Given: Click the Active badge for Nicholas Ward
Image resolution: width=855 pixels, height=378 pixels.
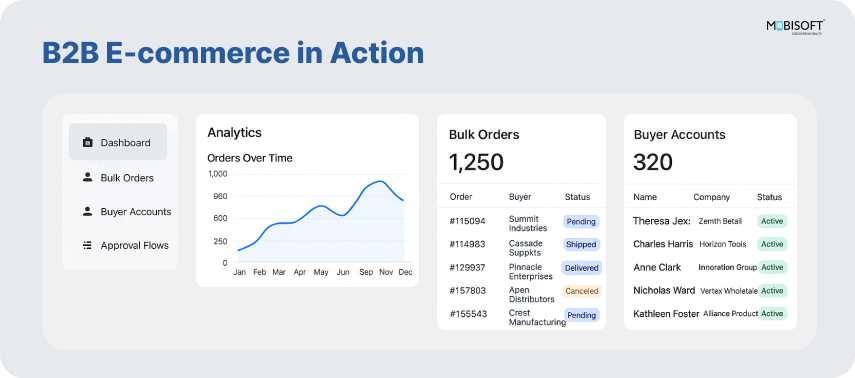Looking at the screenshot, I should tap(772, 291).
